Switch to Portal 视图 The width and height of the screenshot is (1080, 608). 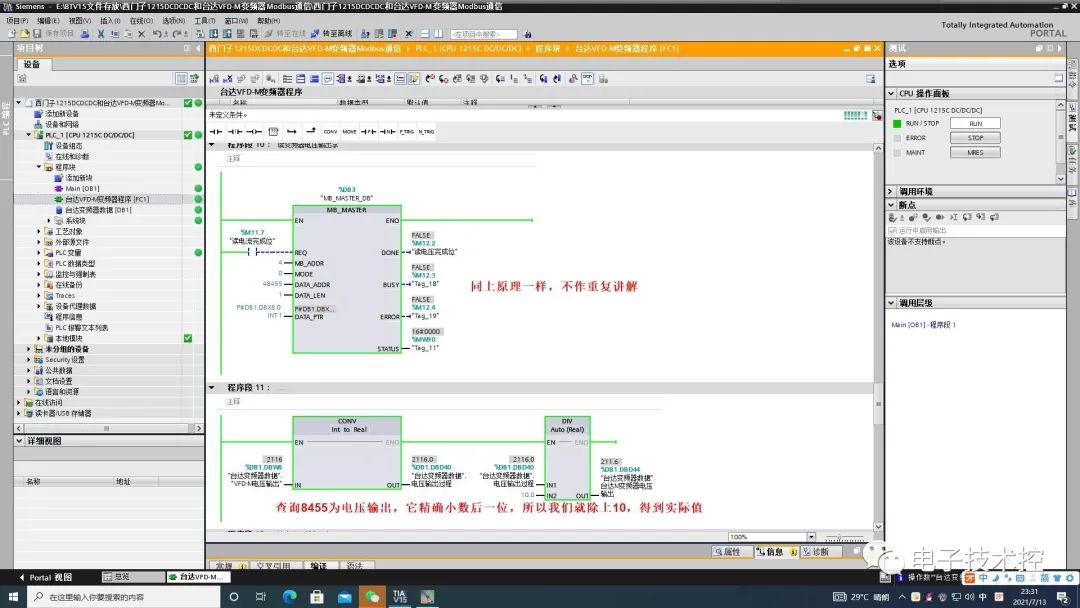click(45, 577)
